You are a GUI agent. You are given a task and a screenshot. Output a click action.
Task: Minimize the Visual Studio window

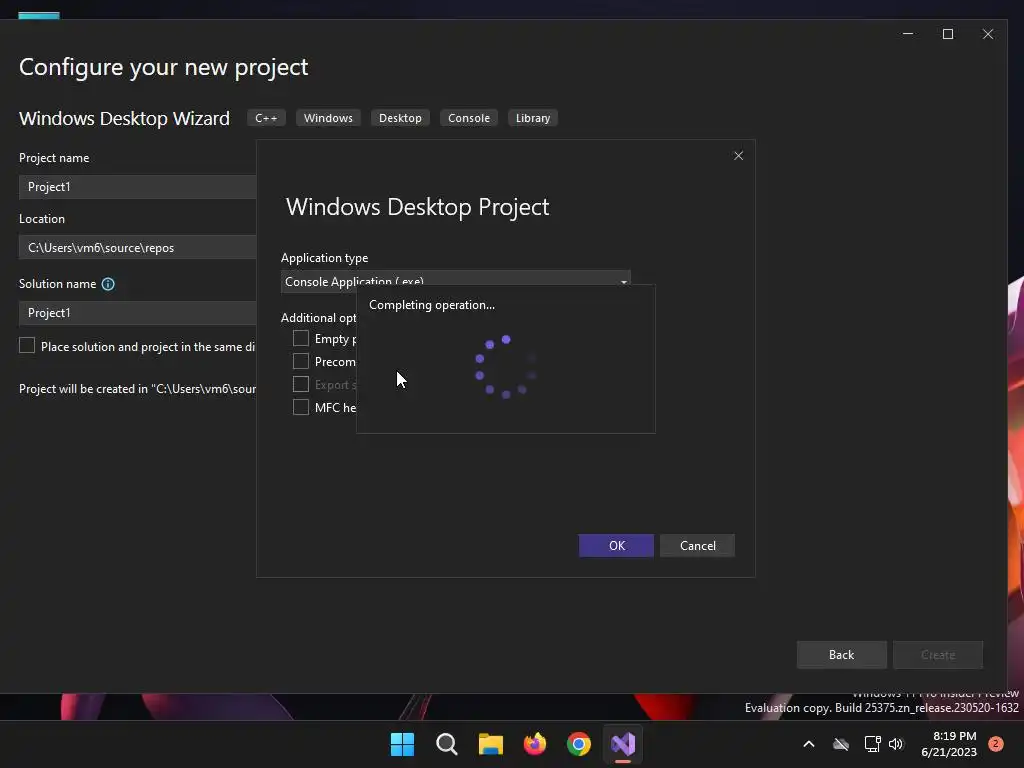pyautogui.click(x=908, y=34)
